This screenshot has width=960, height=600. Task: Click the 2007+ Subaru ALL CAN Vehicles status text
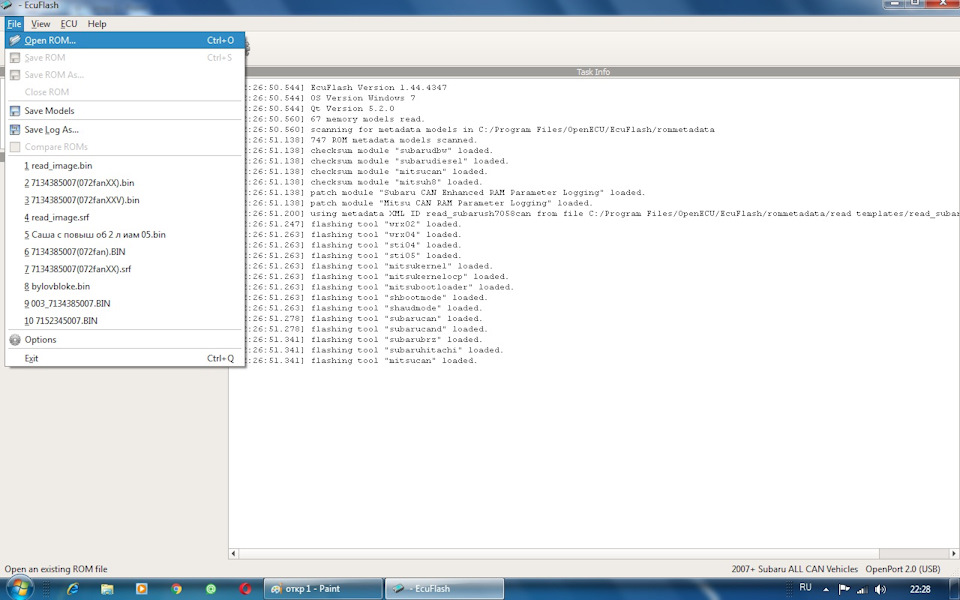(794, 569)
